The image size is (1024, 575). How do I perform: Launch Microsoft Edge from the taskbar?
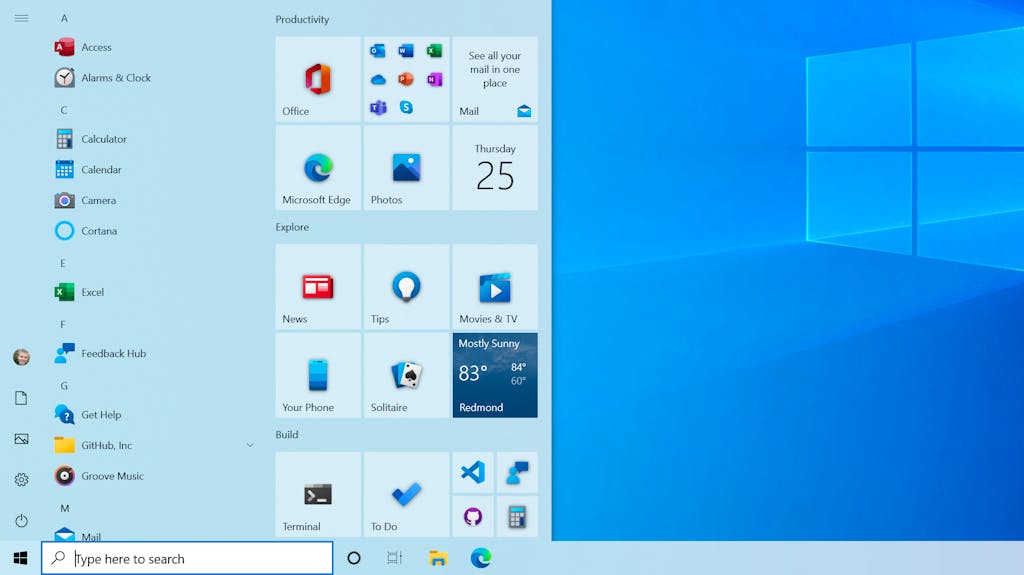click(x=481, y=558)
